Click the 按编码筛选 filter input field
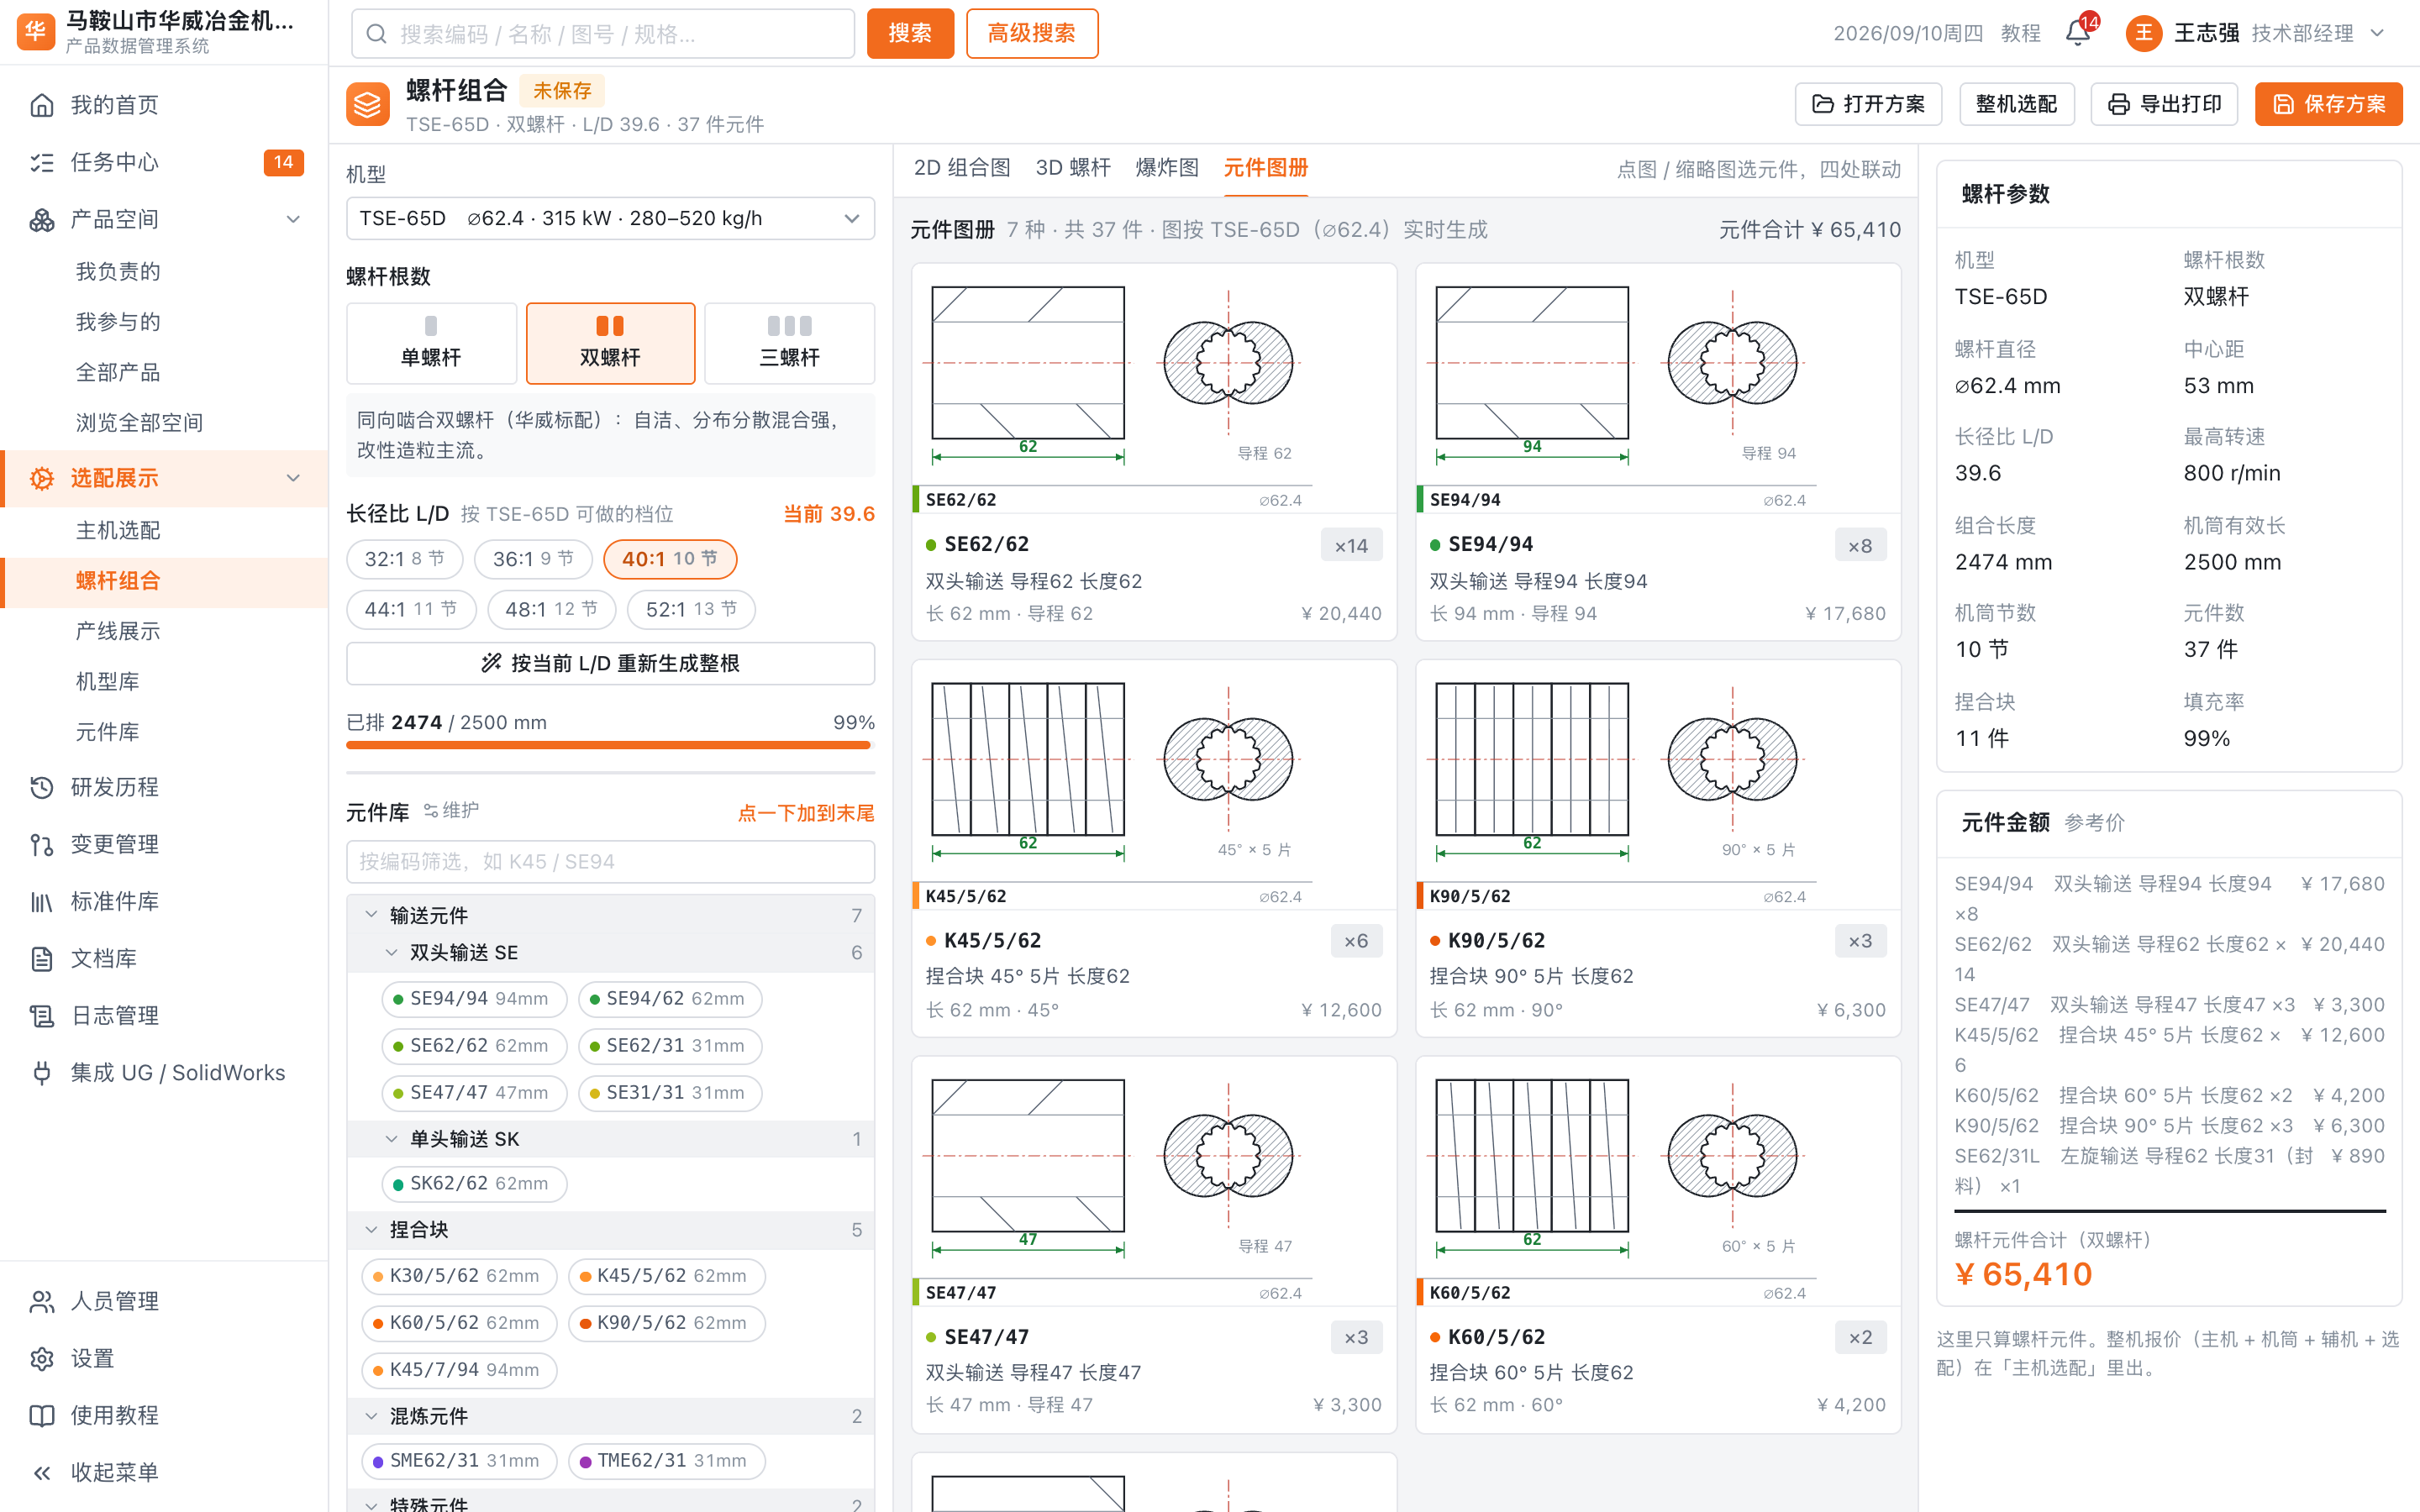The height and width of the screenshot is (1512, 2420). pos(610,861)
